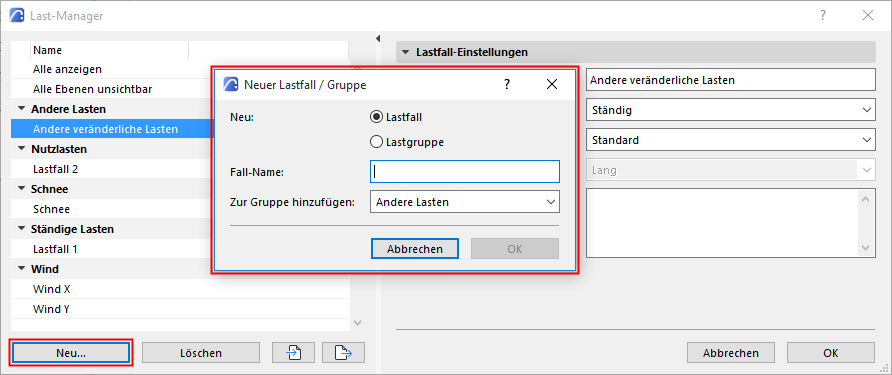Click Abbrechen in the Last-Manager window
The width and height of the screenshot is (892, 375).
click(731, 353)
